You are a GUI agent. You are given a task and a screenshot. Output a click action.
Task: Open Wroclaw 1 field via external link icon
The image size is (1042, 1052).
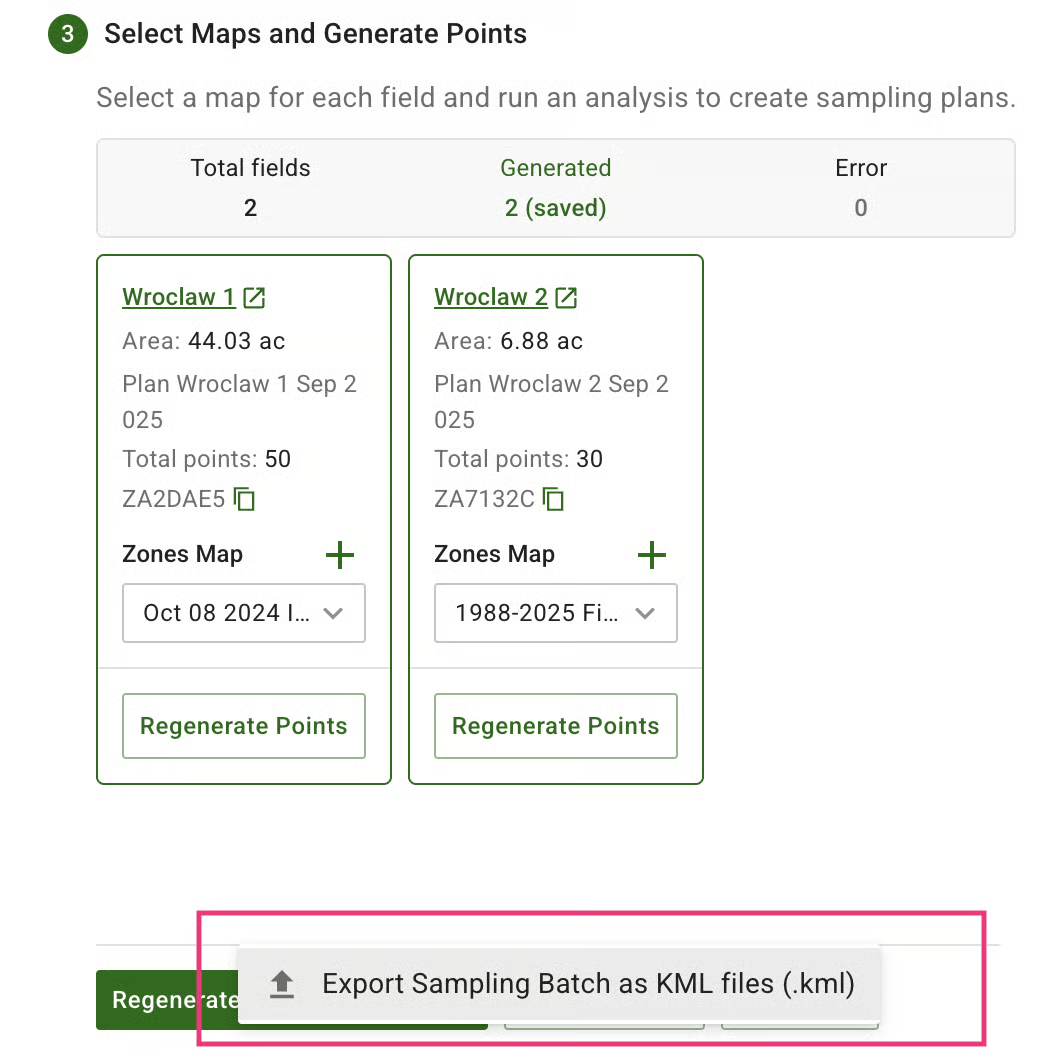[255, 296]
